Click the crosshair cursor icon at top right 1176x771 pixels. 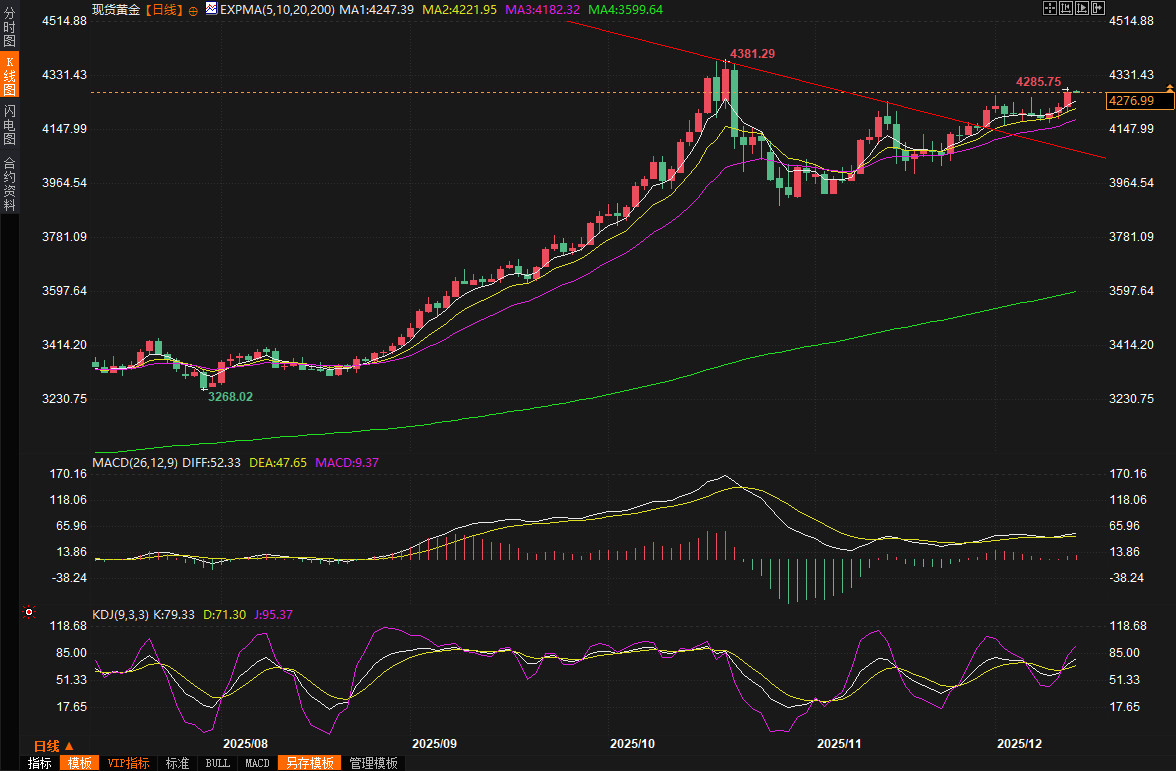tap(1050, 8)
